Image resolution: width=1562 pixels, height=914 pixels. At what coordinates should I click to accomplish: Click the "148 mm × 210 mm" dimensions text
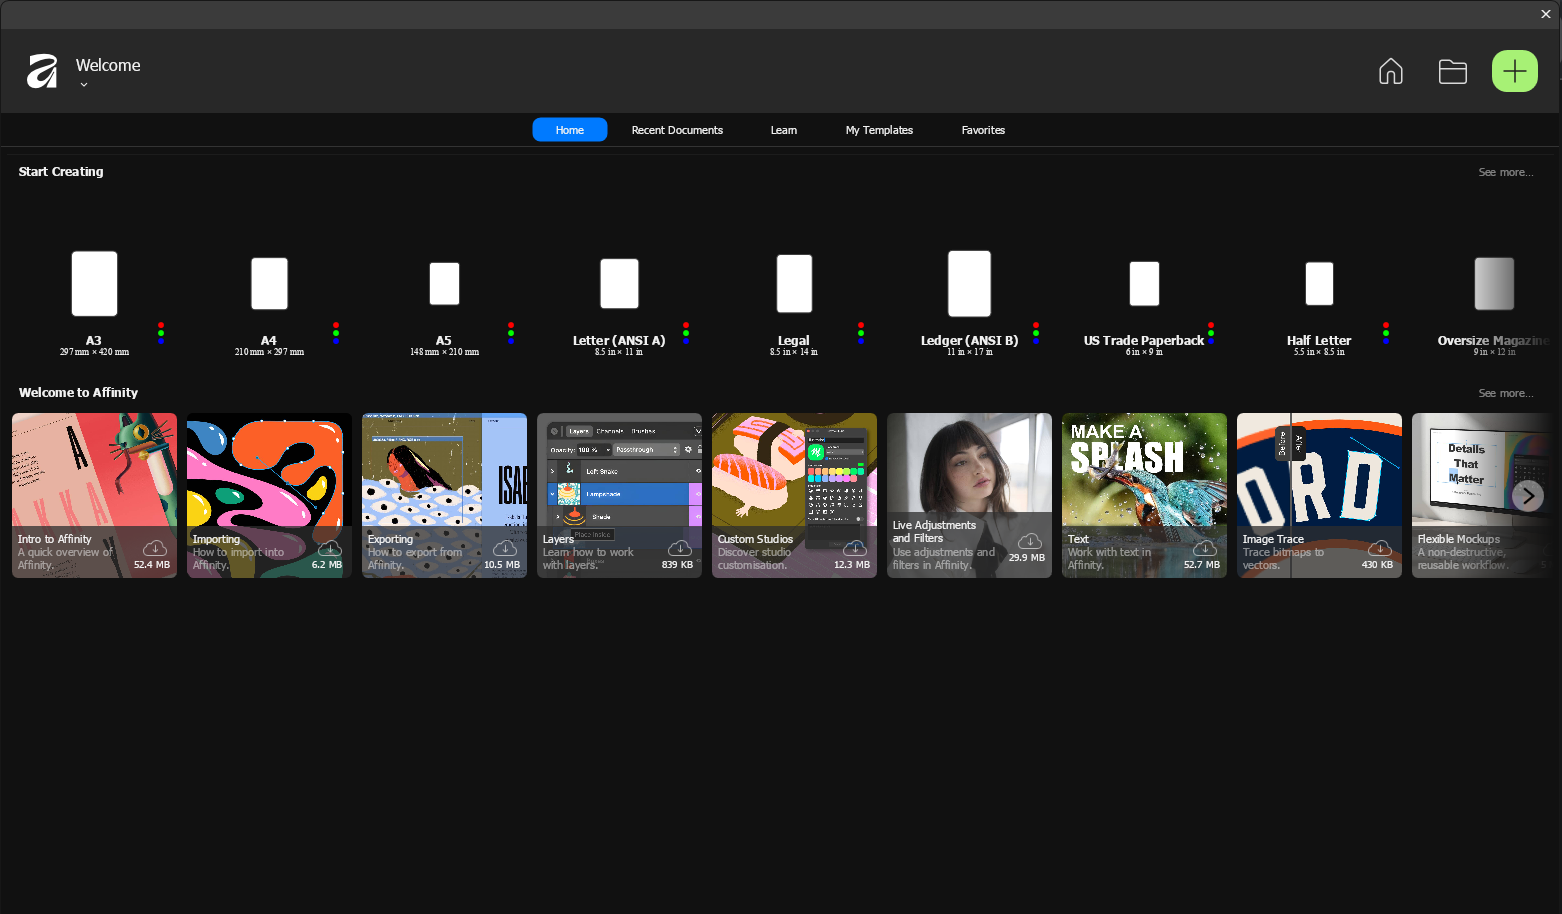(x=444, y=352)
